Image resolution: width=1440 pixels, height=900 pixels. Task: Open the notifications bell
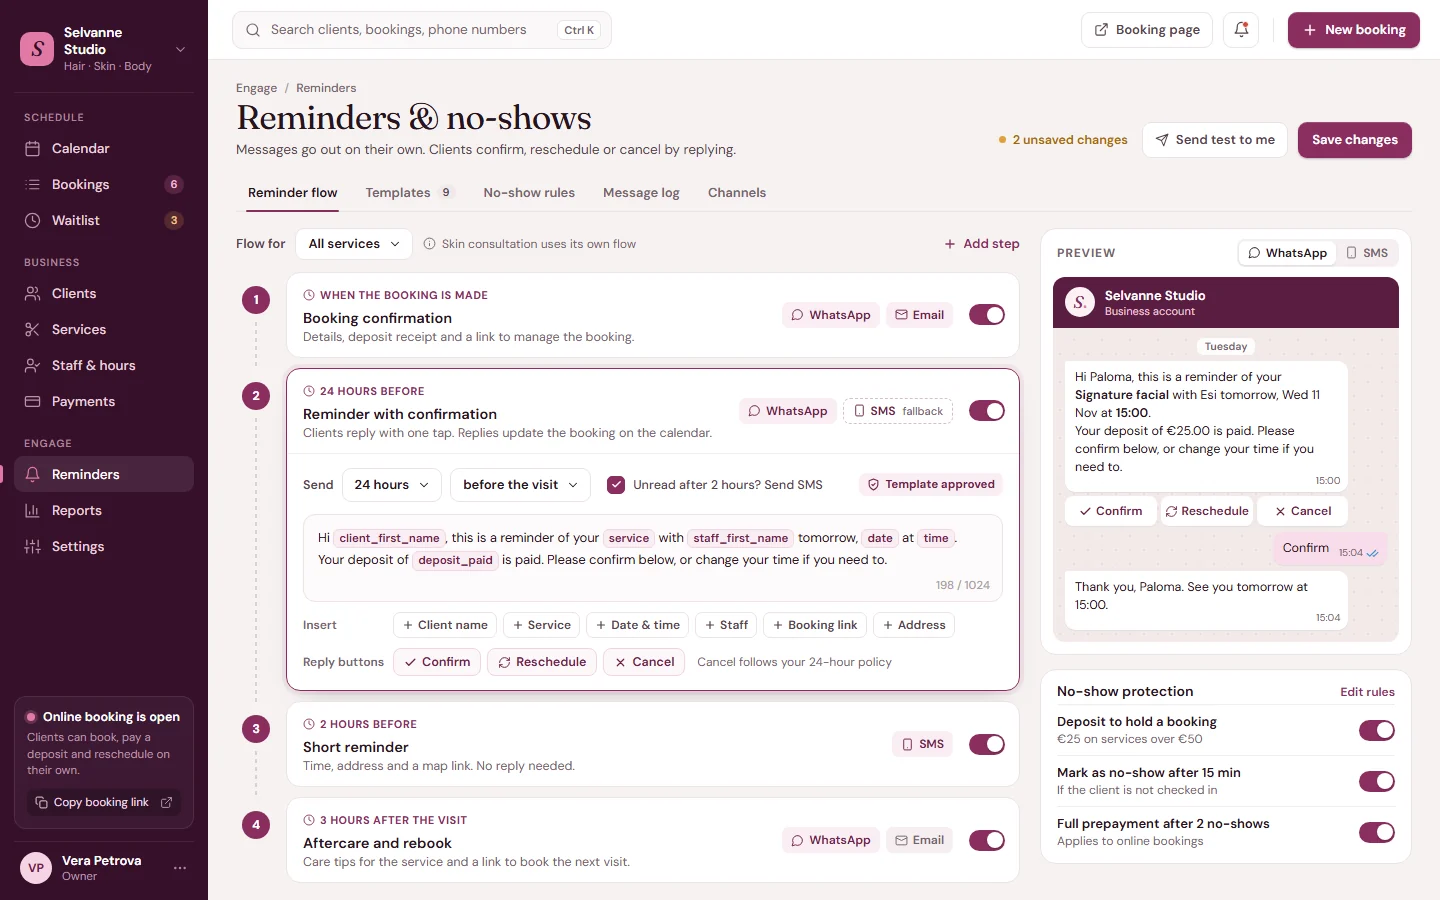pos(1241,30)
